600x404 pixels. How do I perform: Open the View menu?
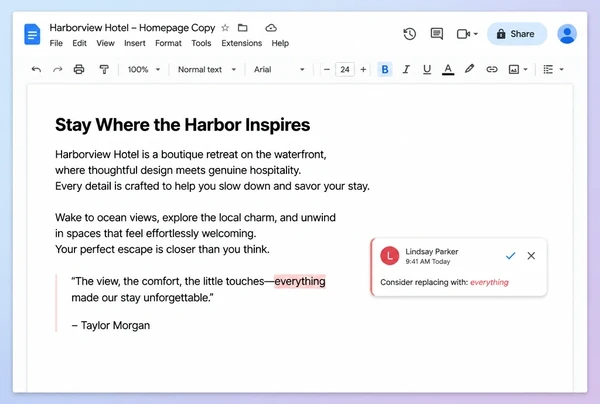105,43
